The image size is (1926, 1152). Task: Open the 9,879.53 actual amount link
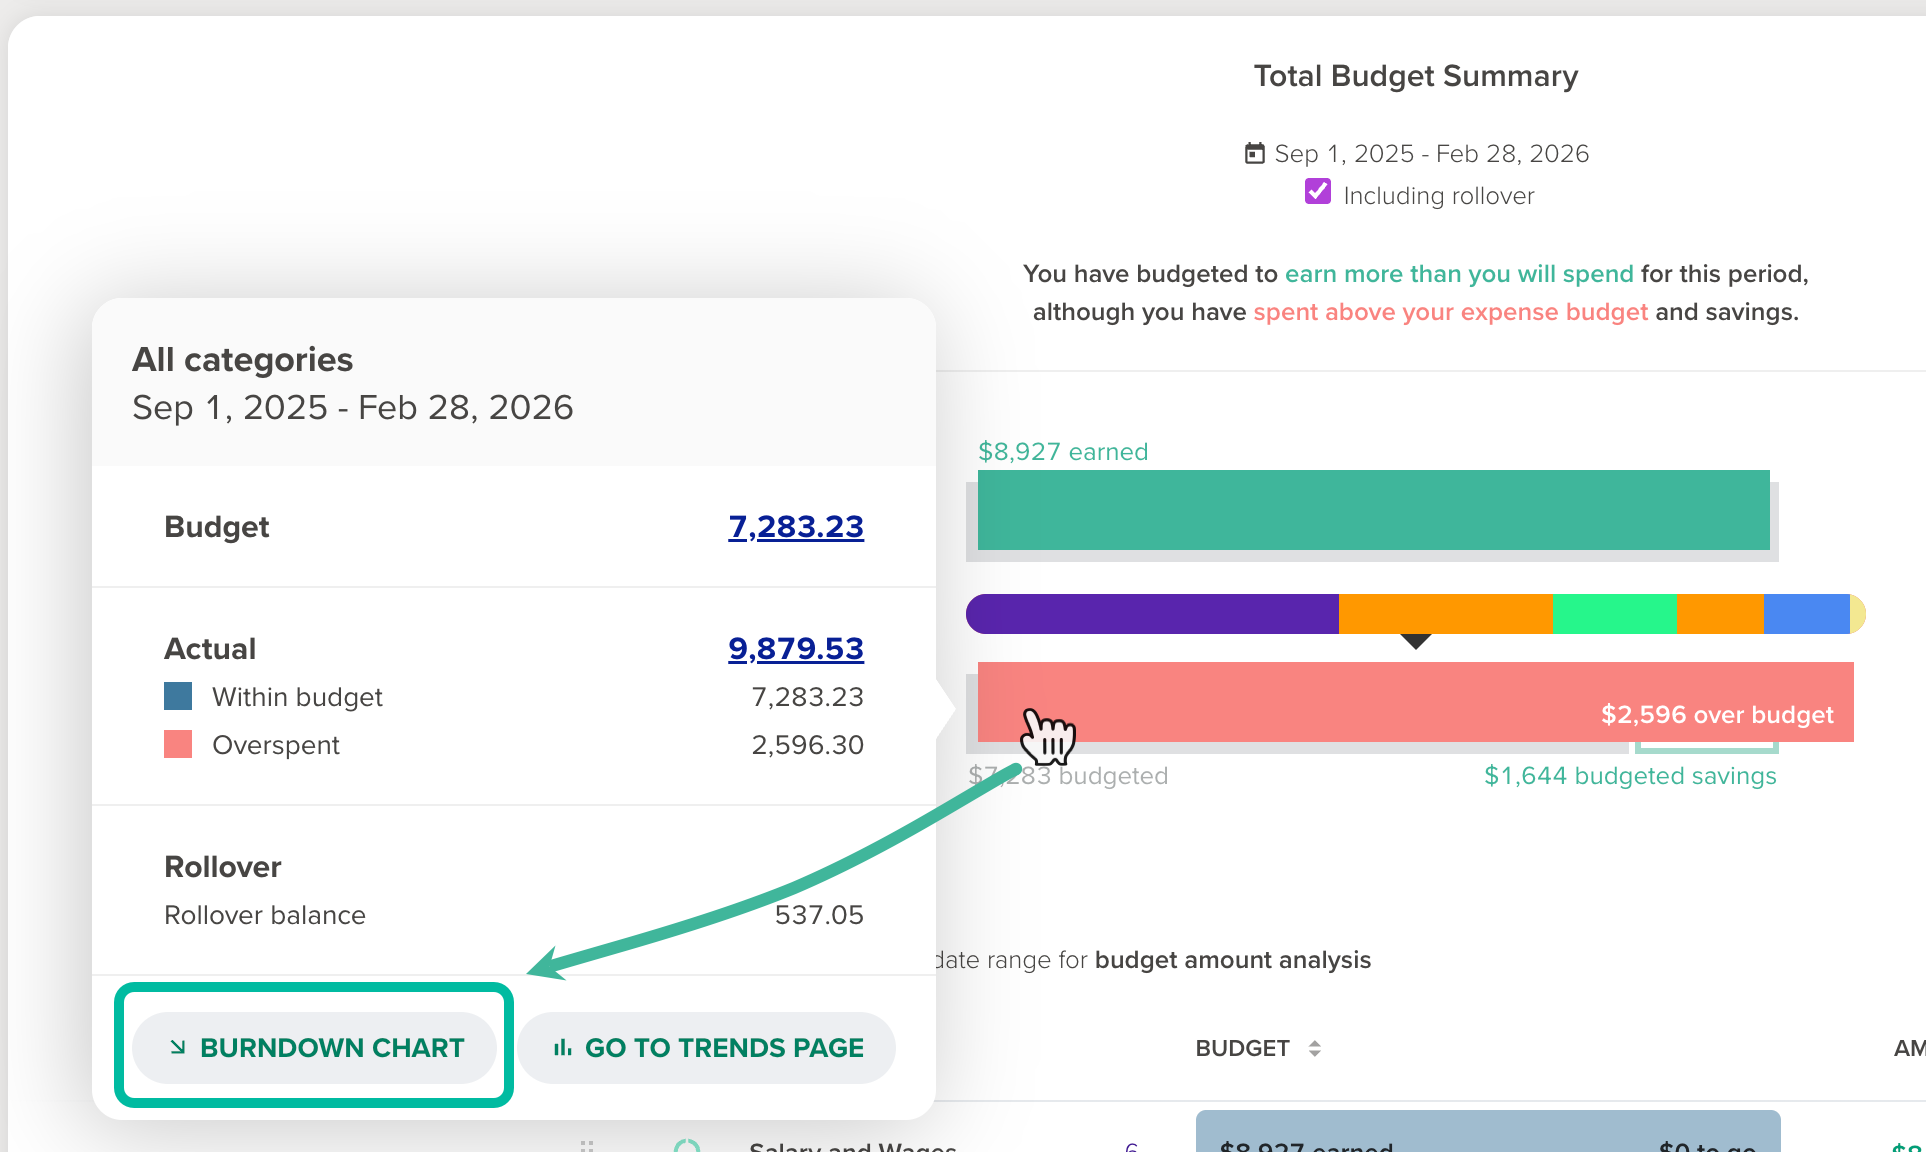tap(795, 648)
